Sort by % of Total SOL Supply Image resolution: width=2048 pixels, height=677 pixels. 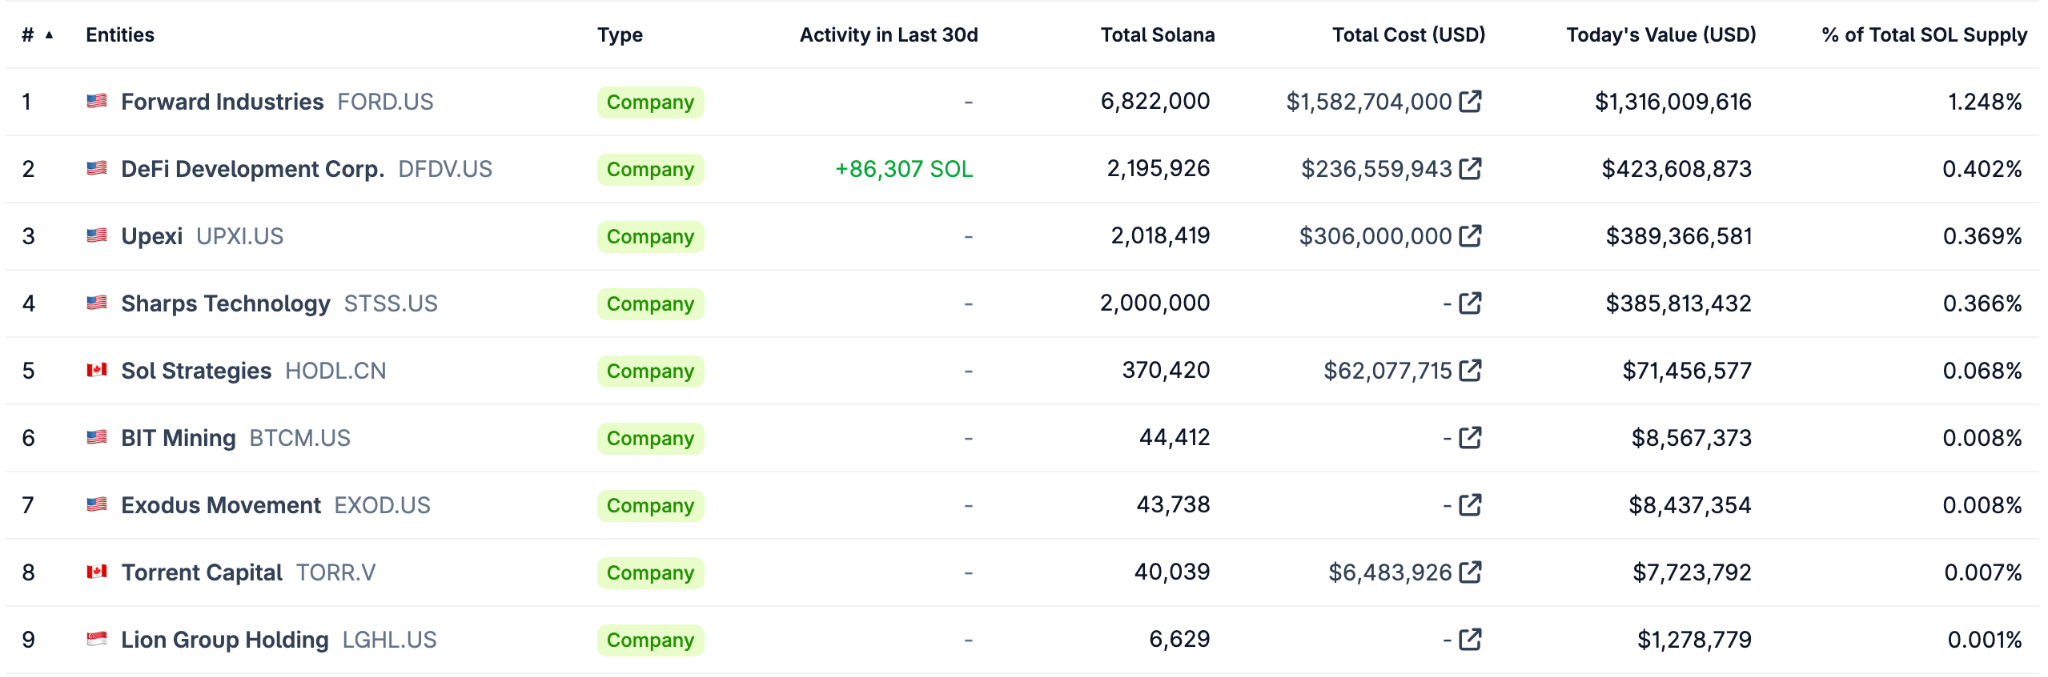pyautogui.click(x=1923, y=35)
